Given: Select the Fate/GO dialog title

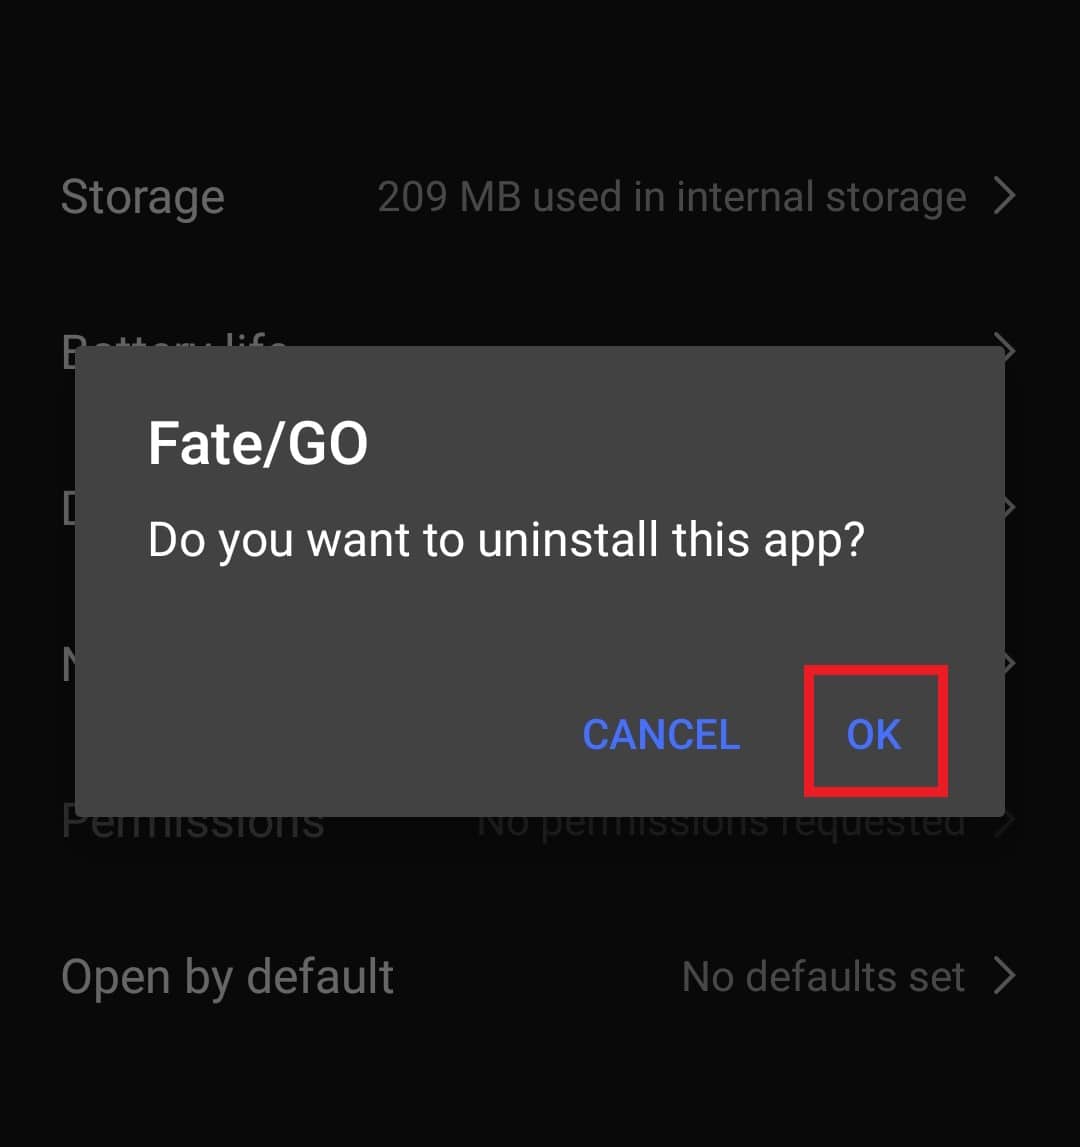Looking at the screenshot, I should [259, 443].
